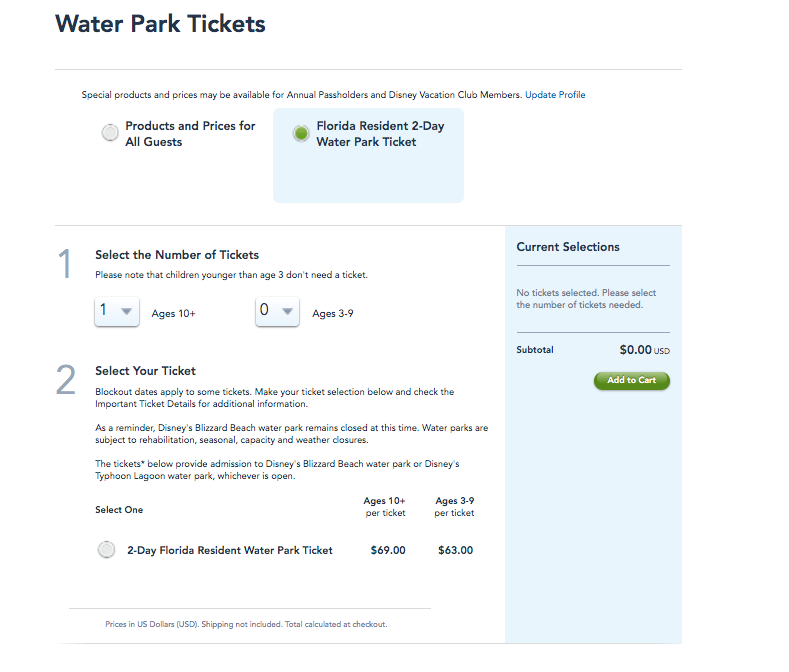Select Florida Resident 2-Day Water Park Ticket radio
The image size is (789, 672).
(300, 134)
